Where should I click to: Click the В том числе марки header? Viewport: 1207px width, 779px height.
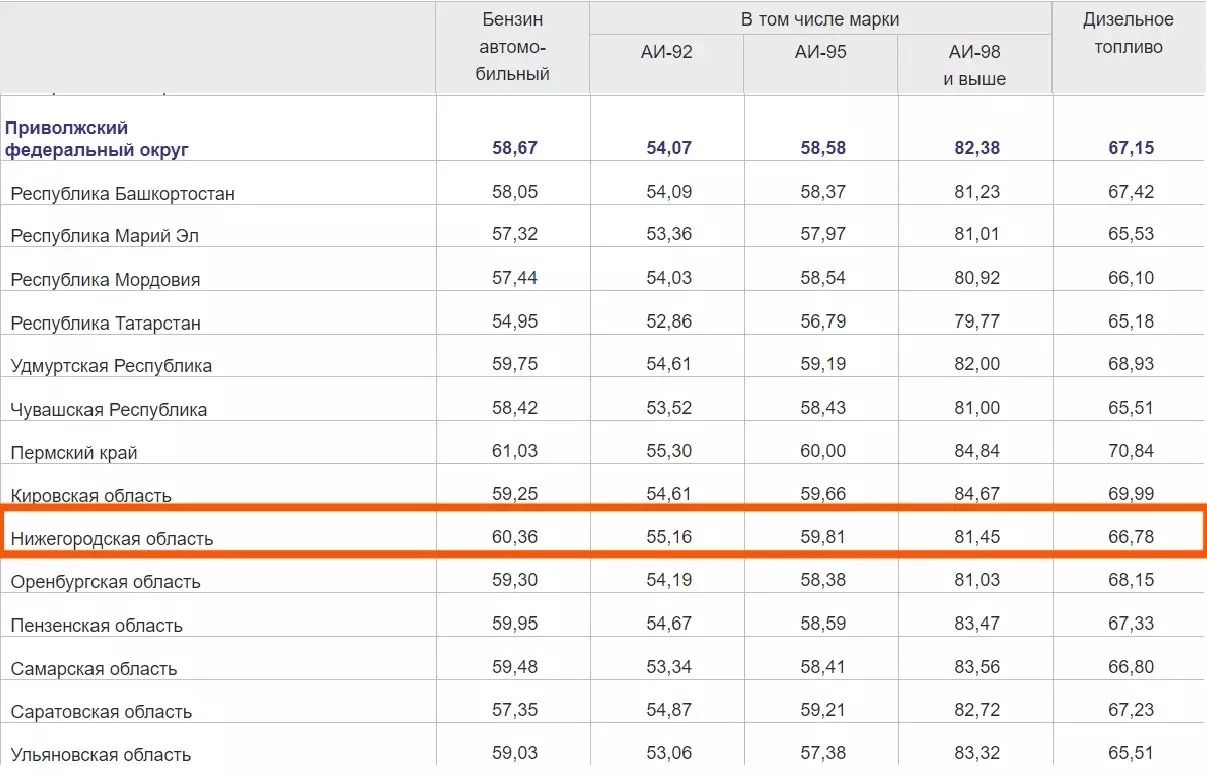(x=819, y=20)
